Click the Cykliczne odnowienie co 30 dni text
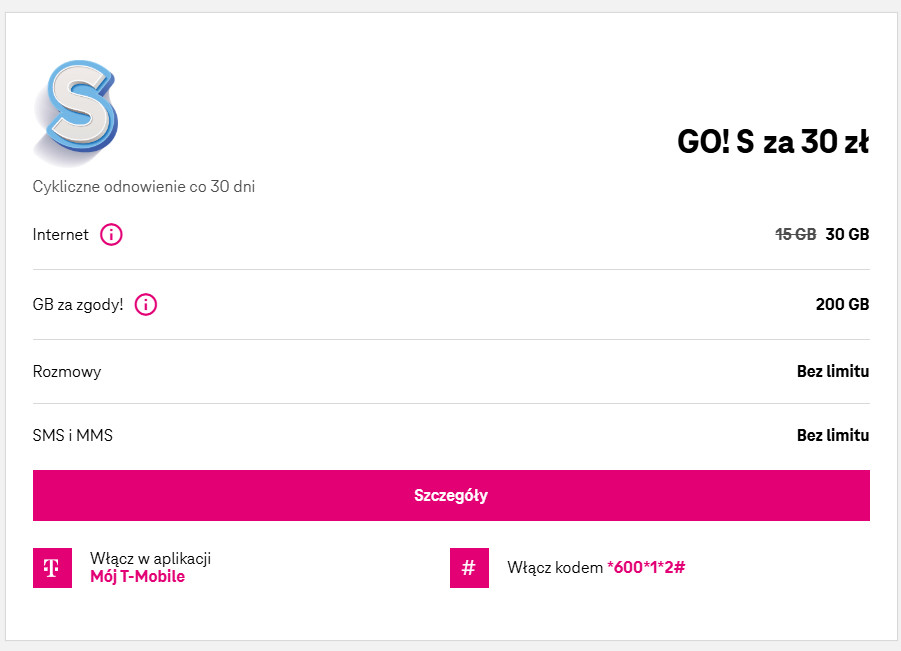 144,187
